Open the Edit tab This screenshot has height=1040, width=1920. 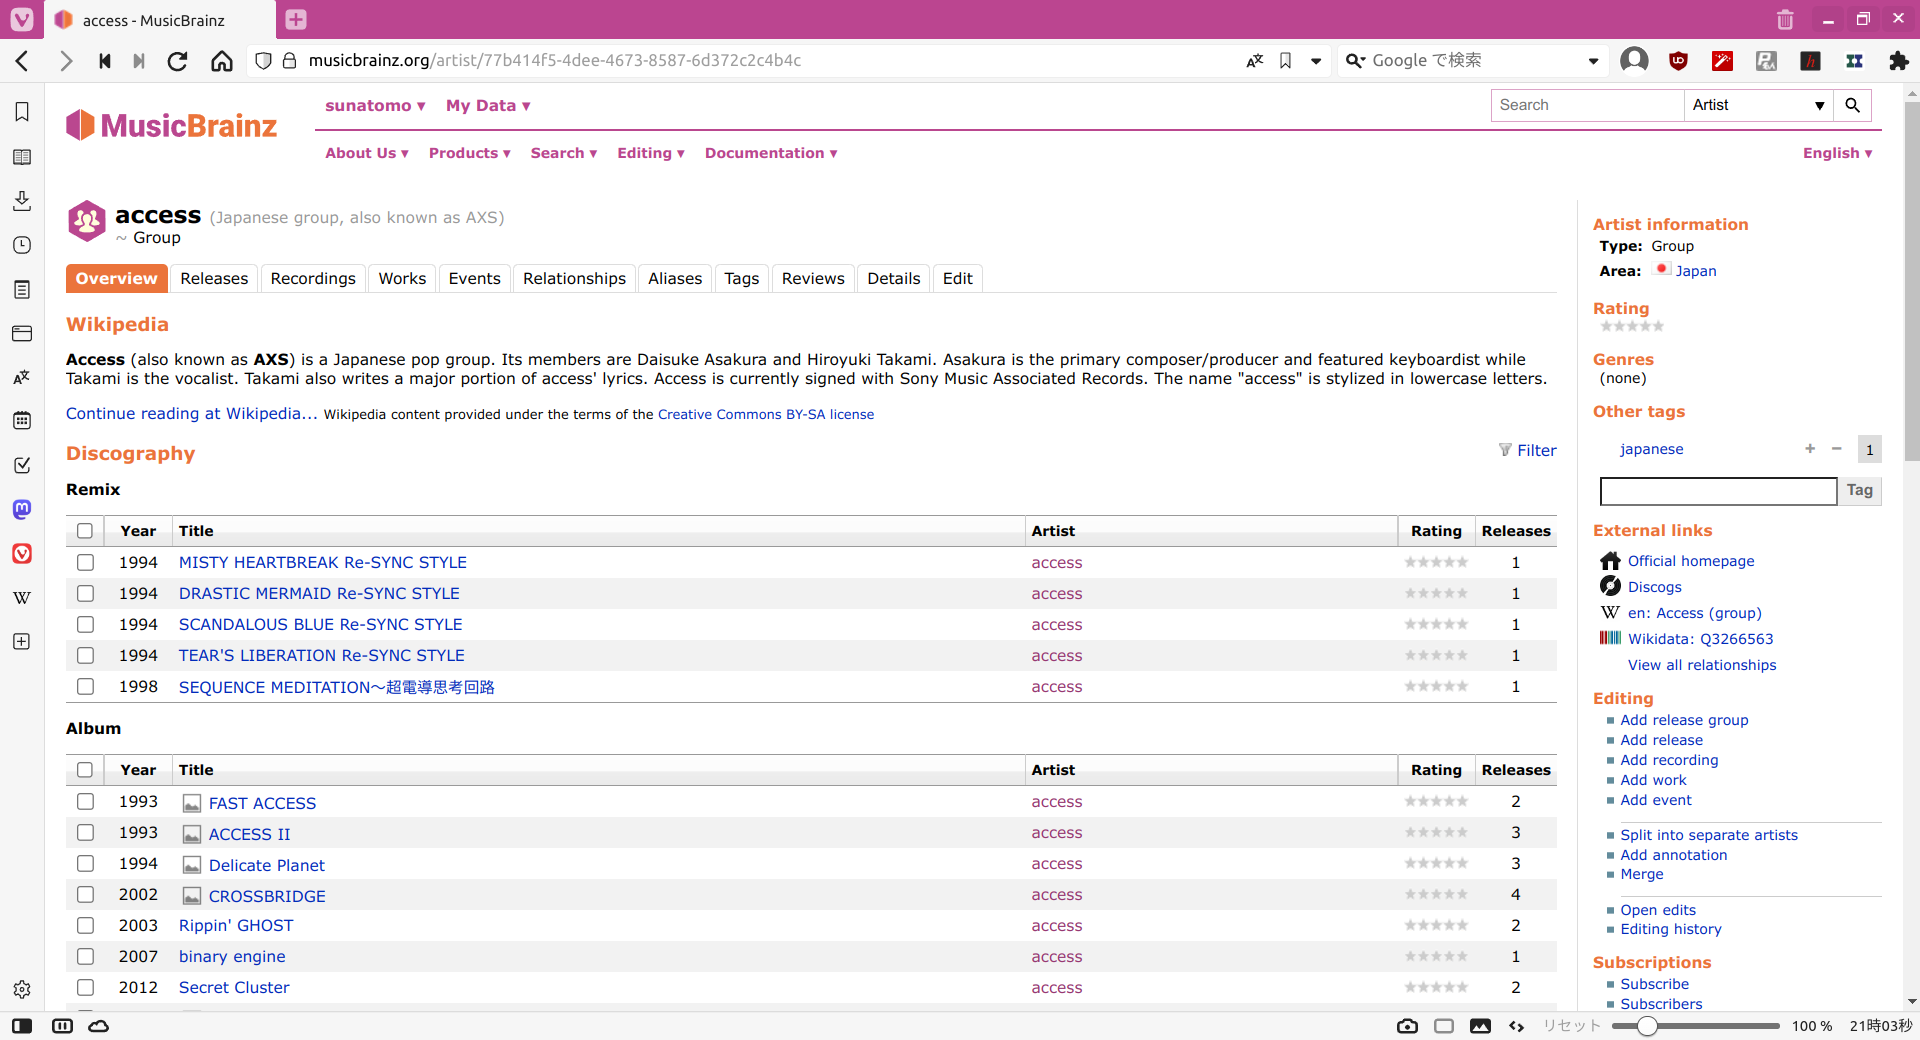tap(958, 279)
